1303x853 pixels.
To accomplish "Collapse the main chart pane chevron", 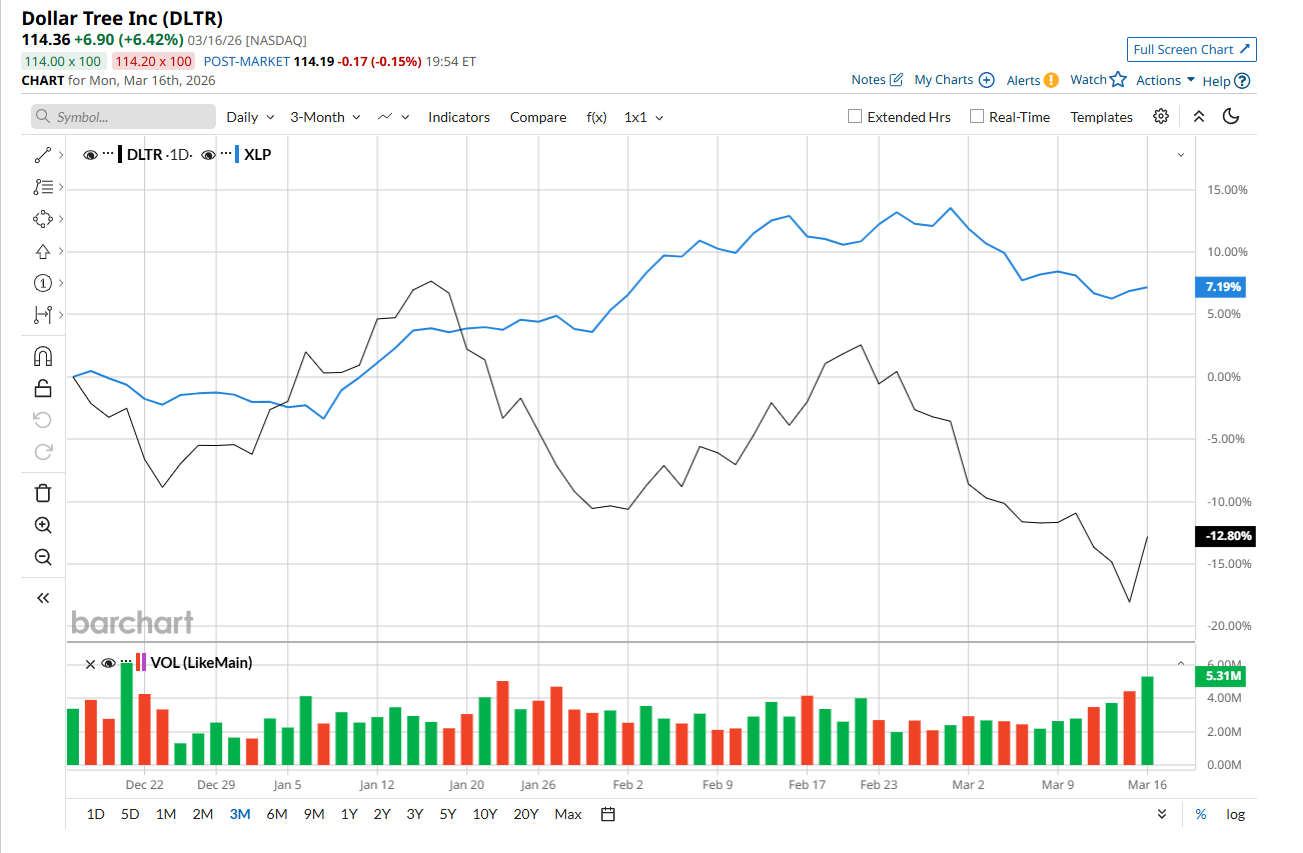I will pos(1180,155).
